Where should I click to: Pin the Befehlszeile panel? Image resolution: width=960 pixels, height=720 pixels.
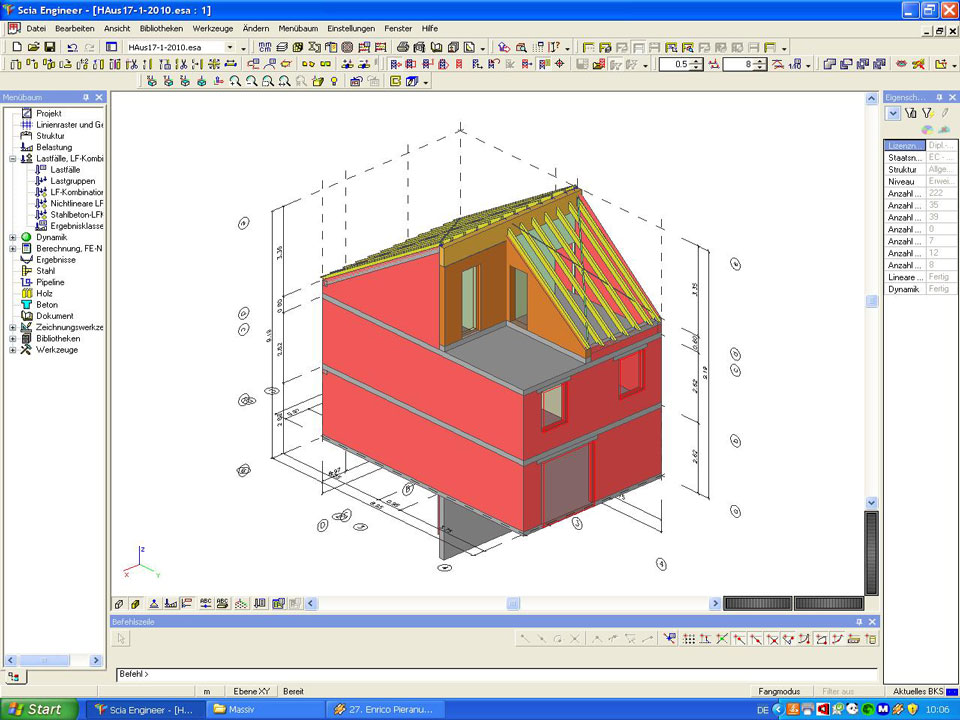click(x=858, y=622)
